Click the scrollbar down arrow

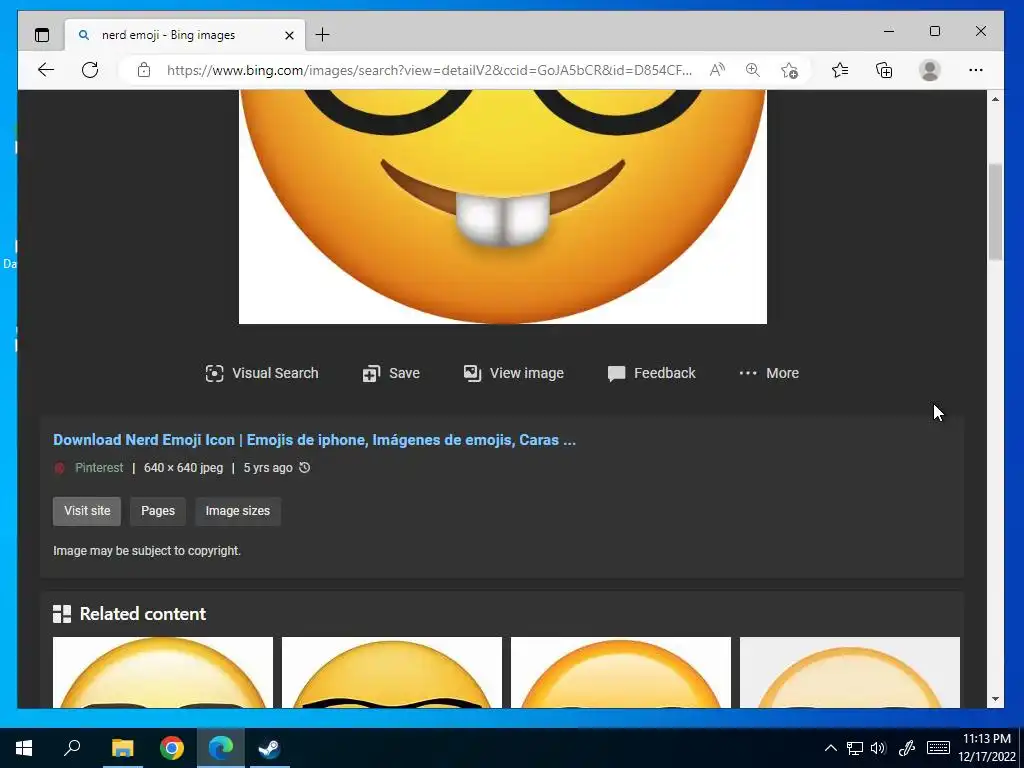point(995,699)
